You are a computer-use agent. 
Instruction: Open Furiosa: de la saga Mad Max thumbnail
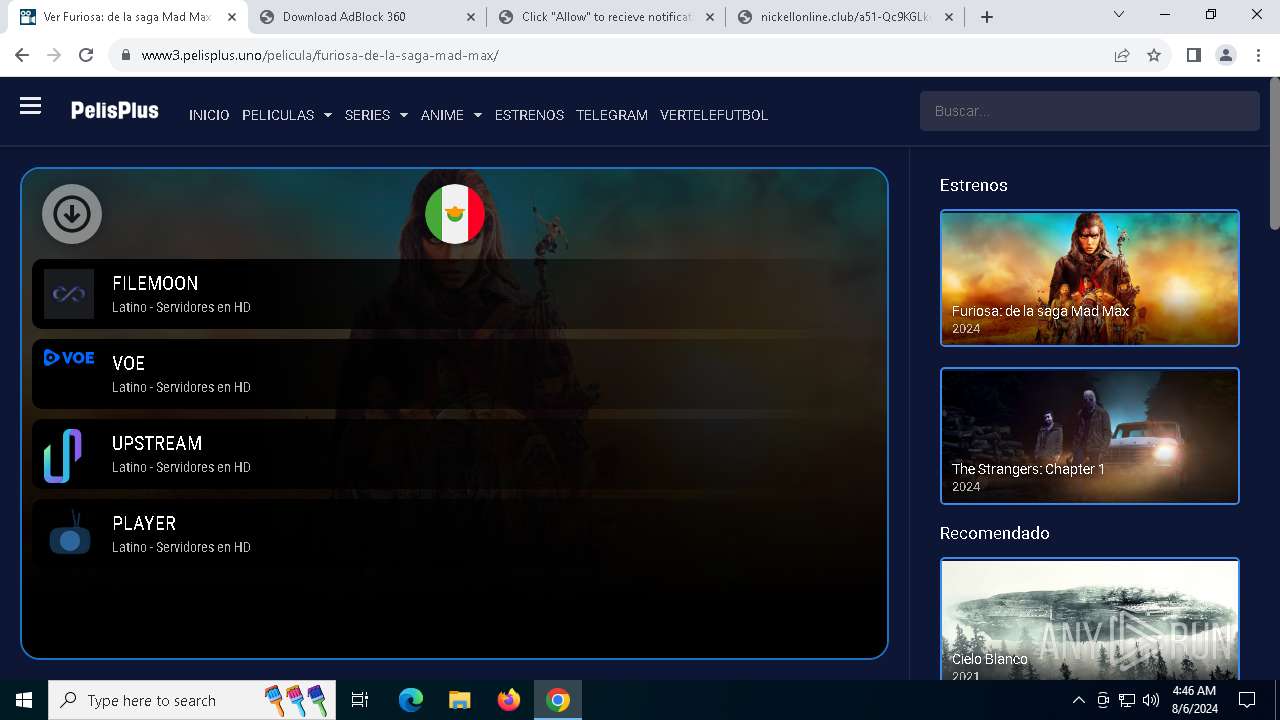(1090, 278)
